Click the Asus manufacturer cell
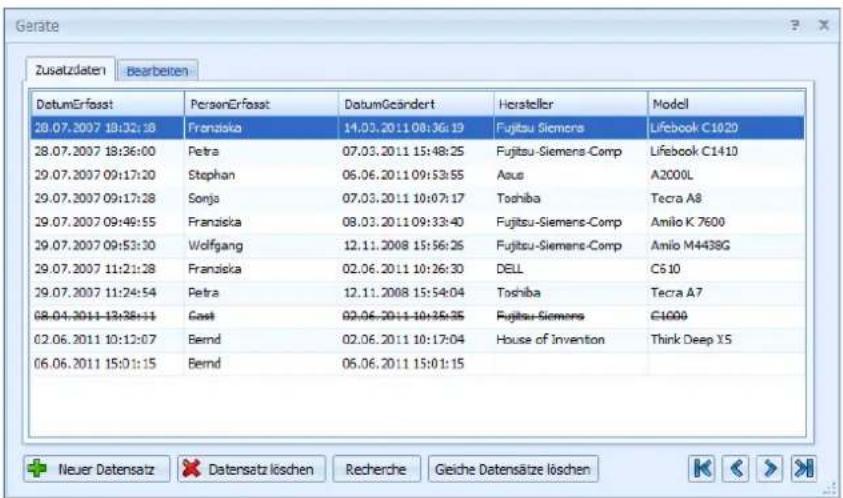The image size is (843, 498). pos(570,175)
